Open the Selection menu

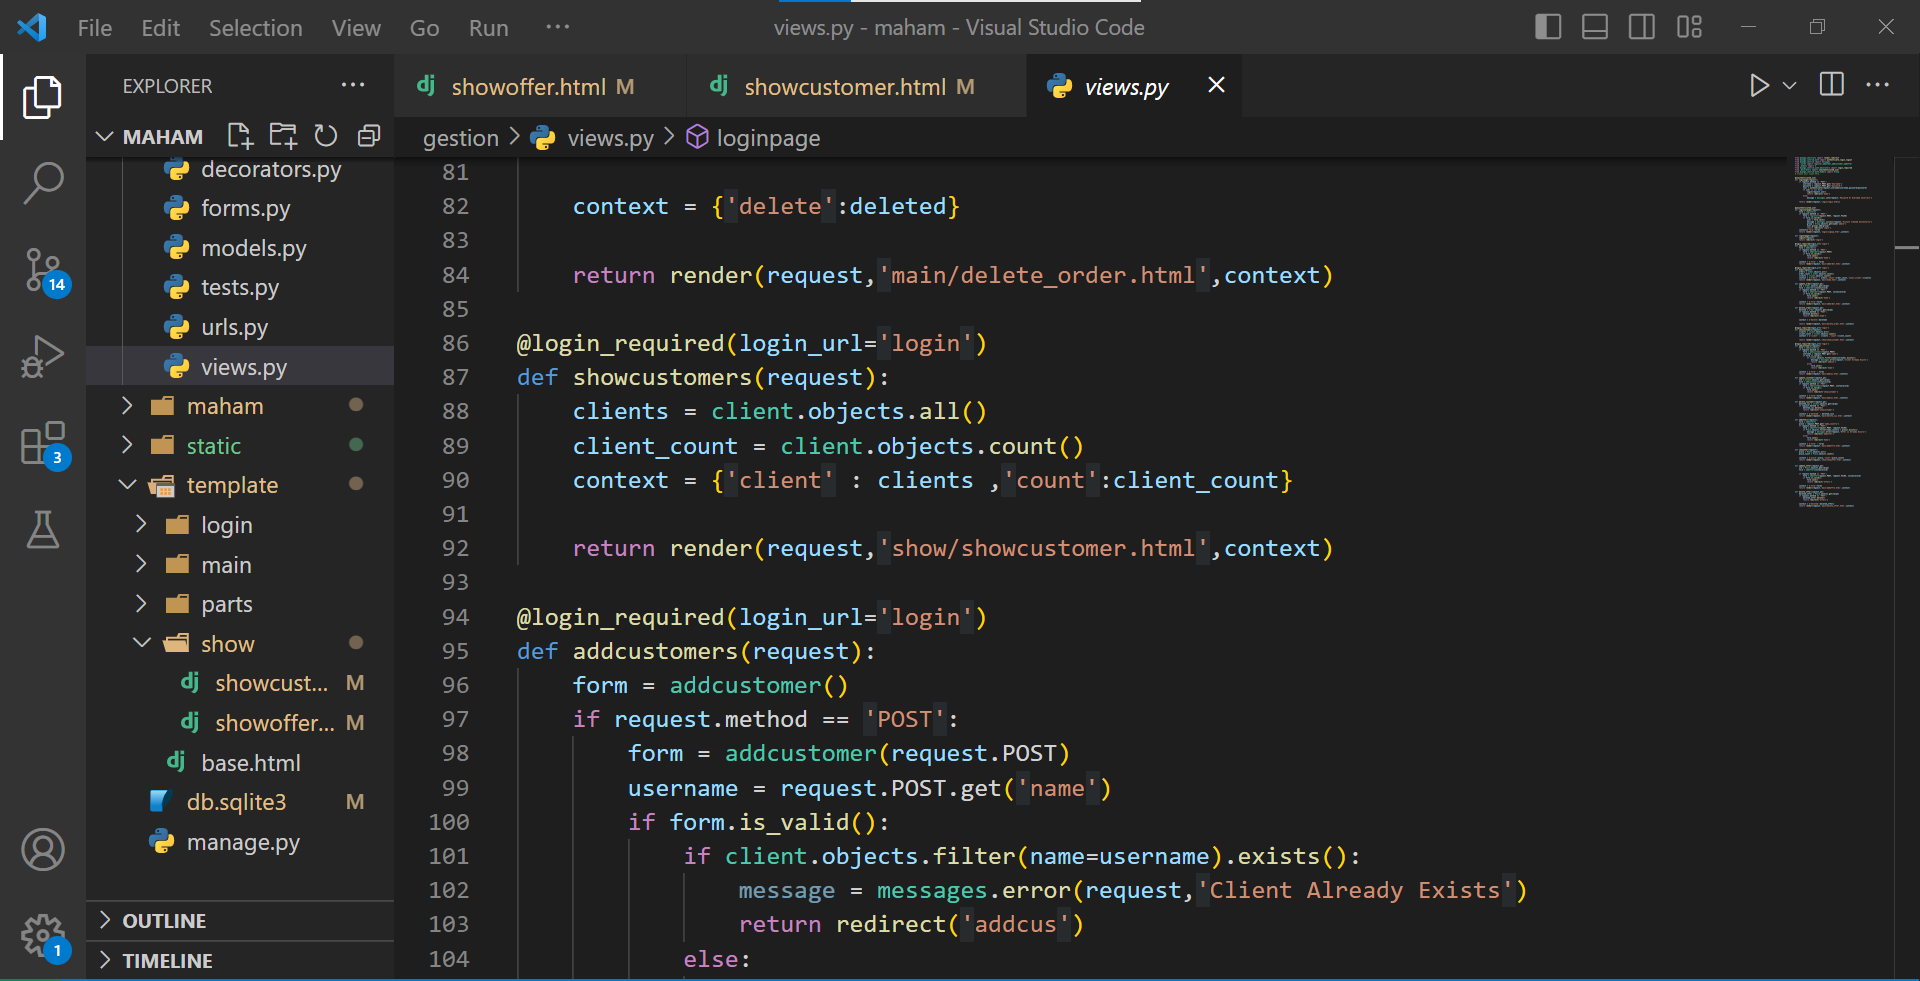(255, 28)
